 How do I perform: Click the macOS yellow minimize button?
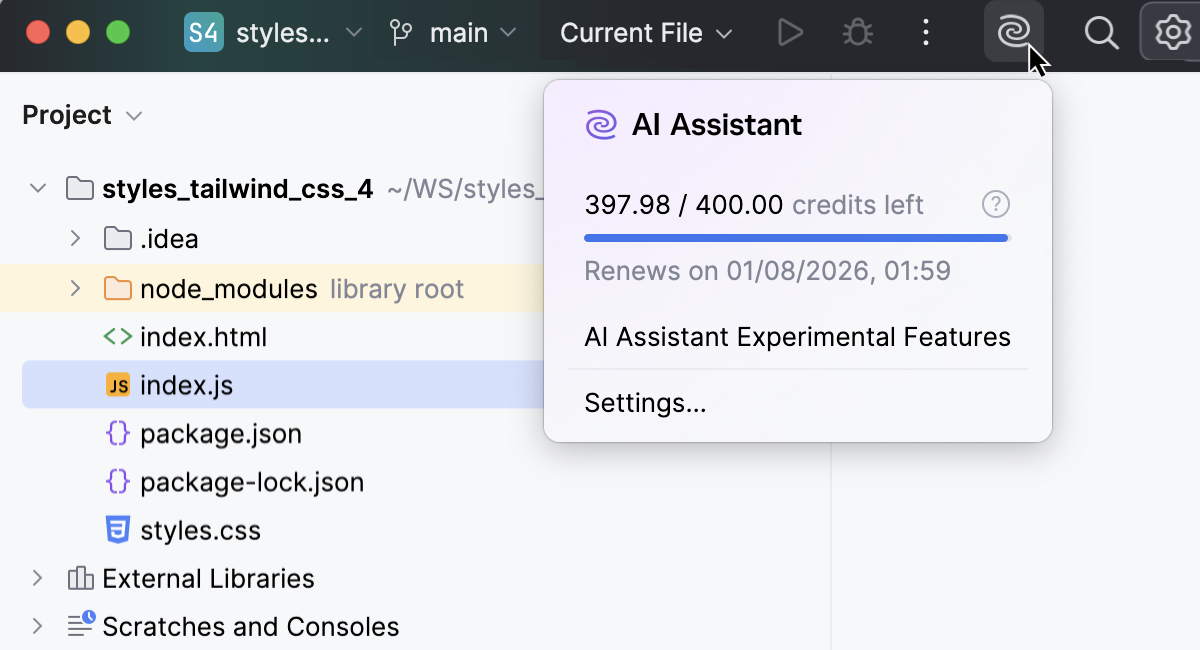click(x=78, y=33)
